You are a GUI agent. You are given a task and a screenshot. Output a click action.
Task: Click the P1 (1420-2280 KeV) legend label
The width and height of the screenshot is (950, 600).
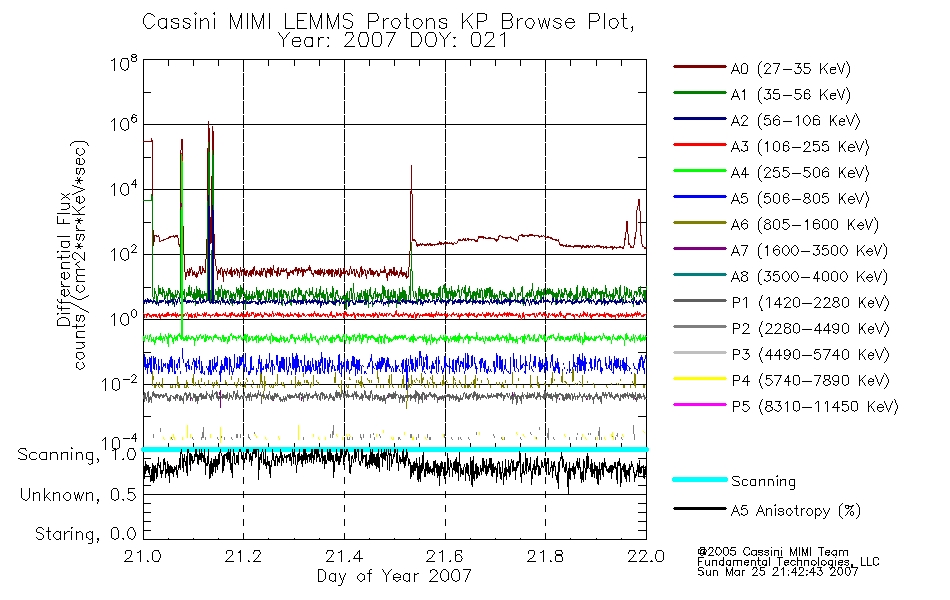(810, 303)
